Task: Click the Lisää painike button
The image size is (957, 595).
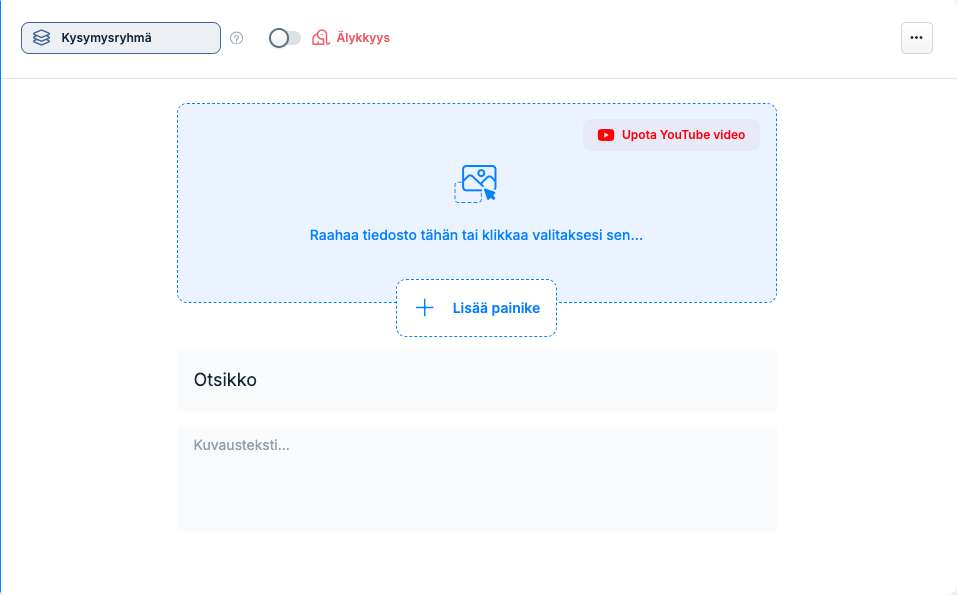Action: (x=476, y=308)
